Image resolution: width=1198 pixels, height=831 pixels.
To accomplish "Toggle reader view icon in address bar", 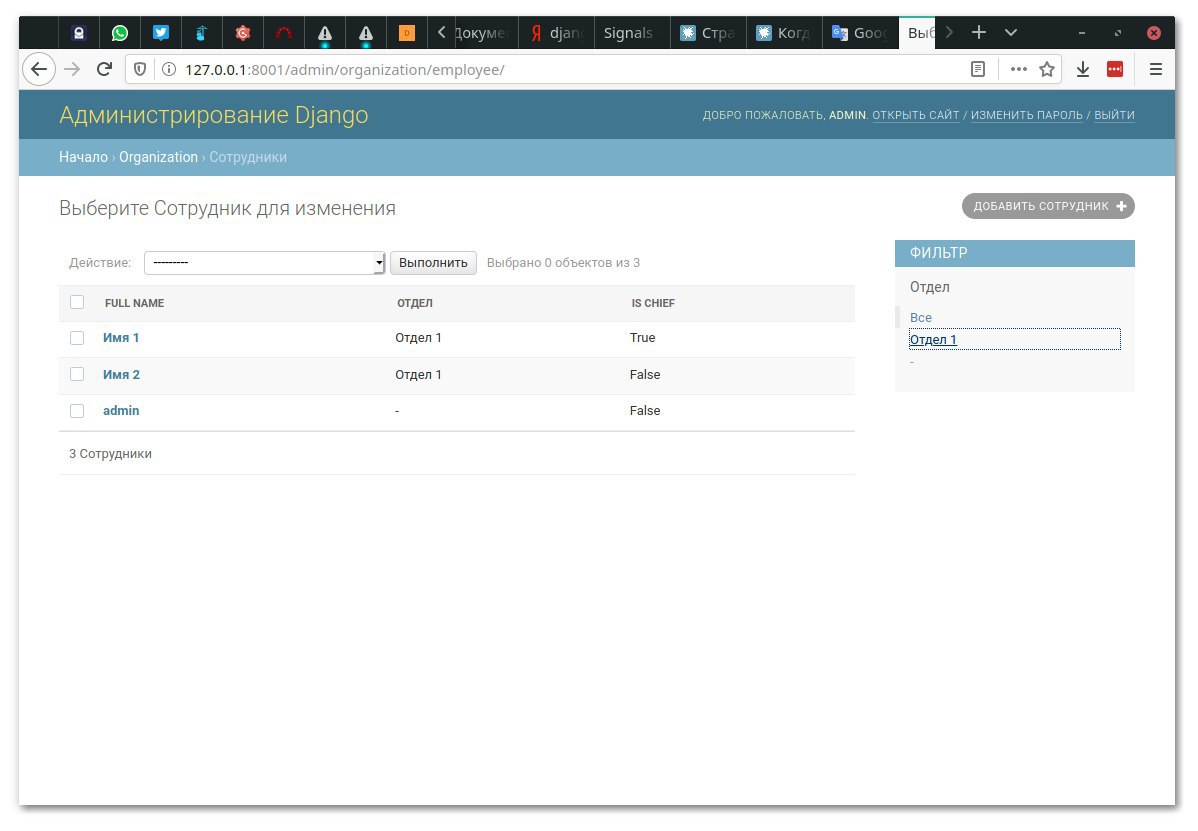I will 978,69.
